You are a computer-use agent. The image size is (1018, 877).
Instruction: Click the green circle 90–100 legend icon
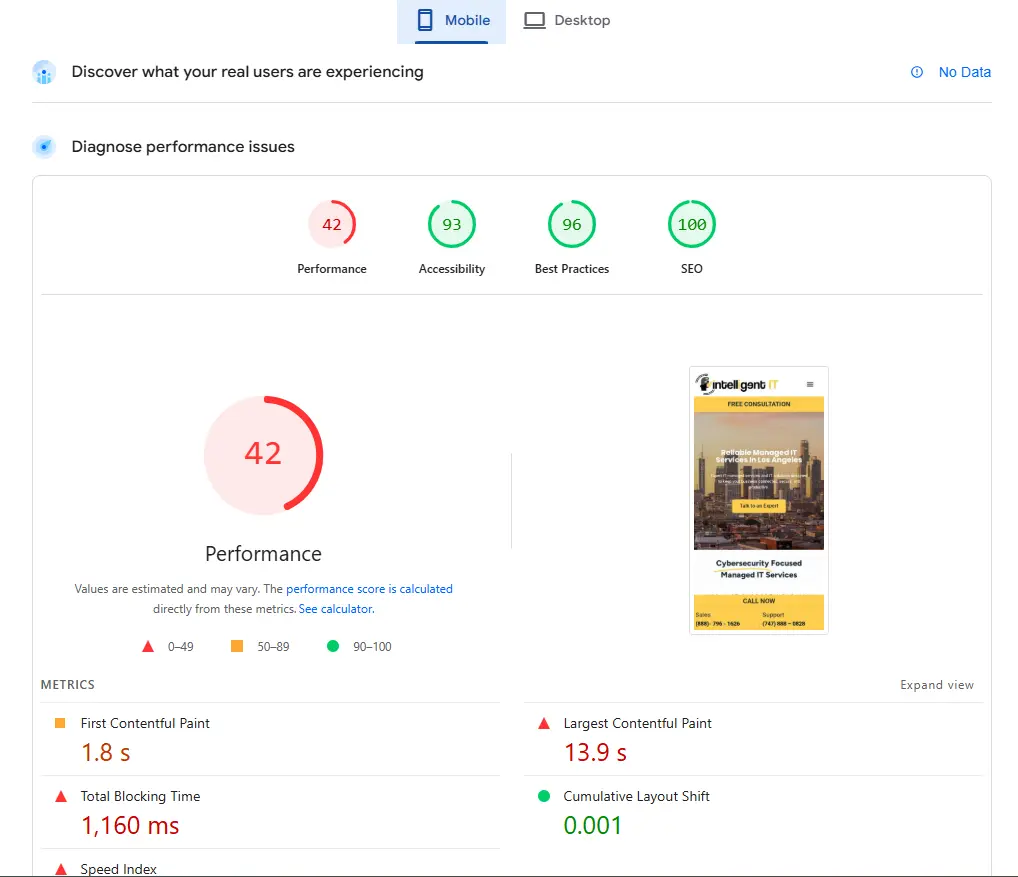click(x=333, y=646)
